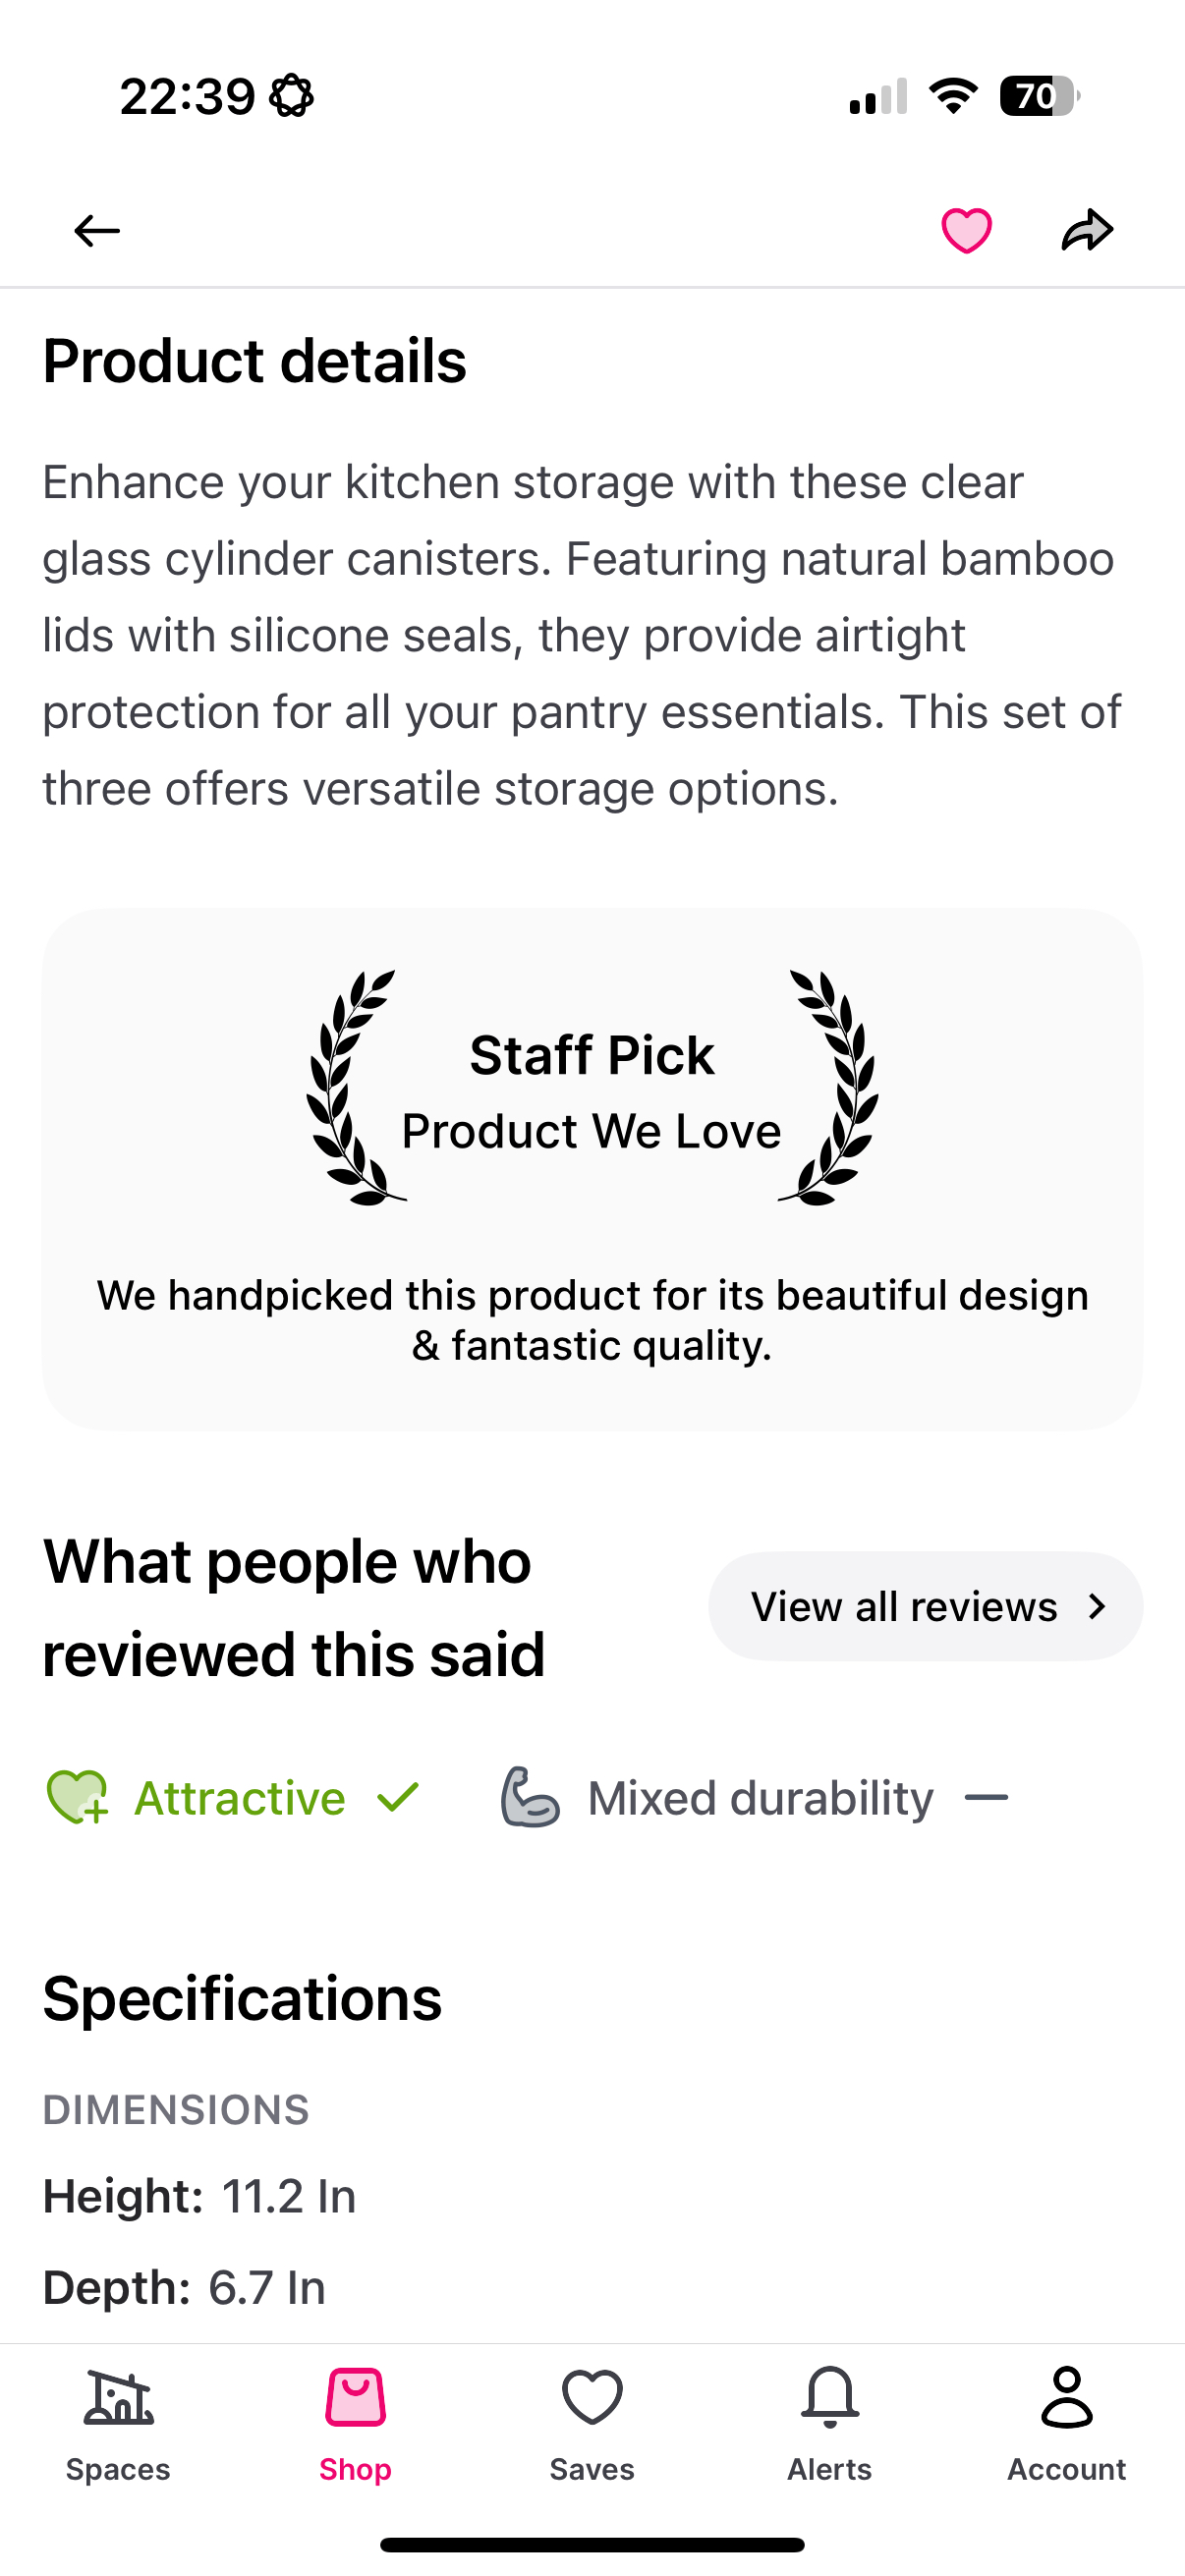Open View all reviews
1185x2576 pixels.
[904, 1606]
